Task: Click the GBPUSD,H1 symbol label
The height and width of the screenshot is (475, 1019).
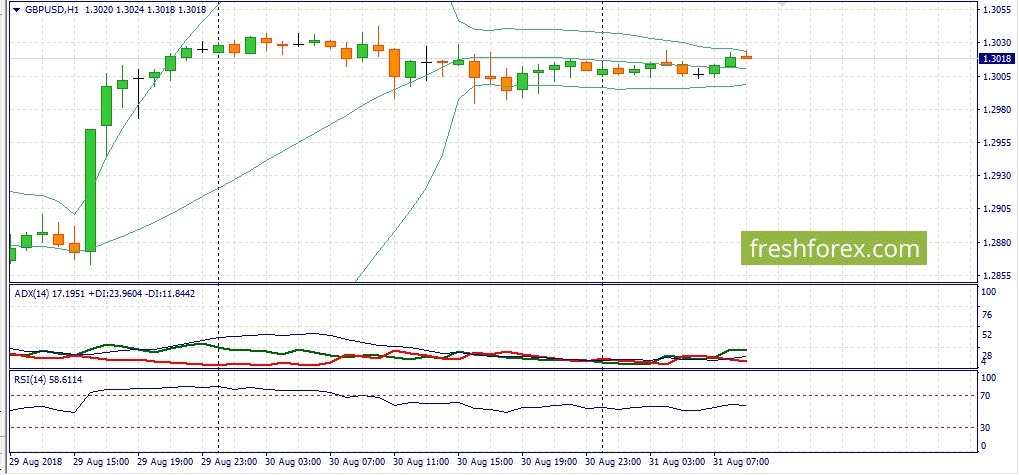Action: pos(51,10)
